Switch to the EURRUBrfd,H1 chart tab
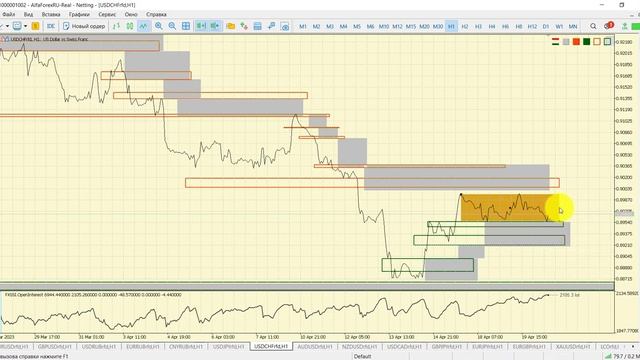The image size is (640, 360). click(143, 347)
